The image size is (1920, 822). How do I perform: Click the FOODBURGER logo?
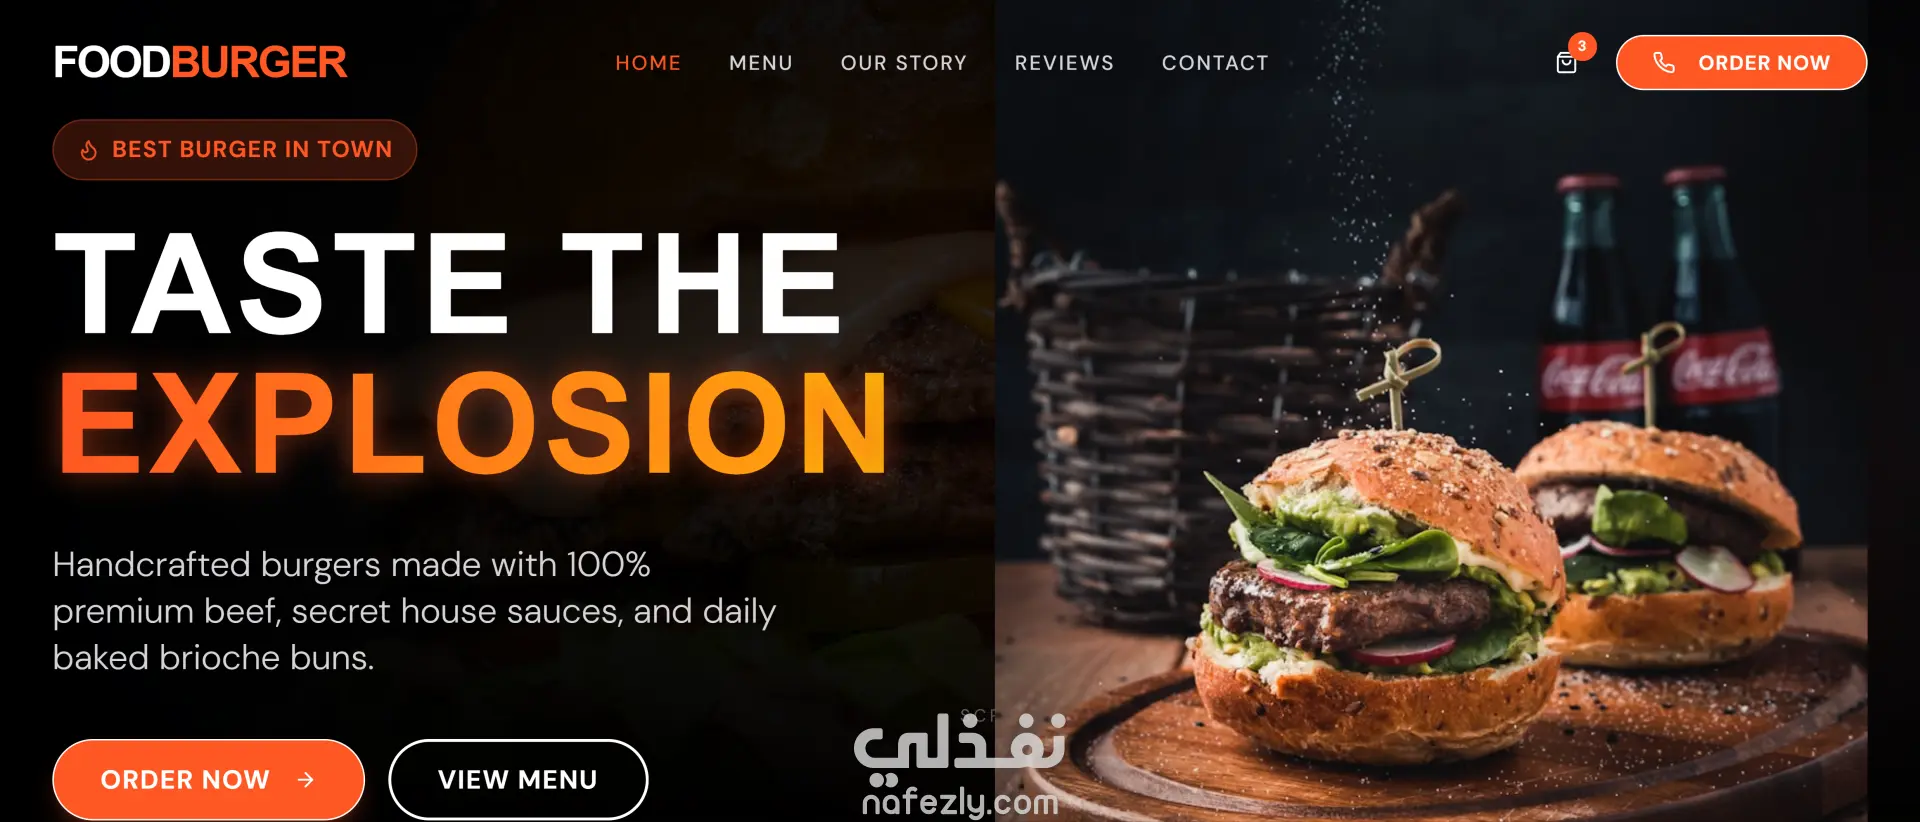[200, 62]
